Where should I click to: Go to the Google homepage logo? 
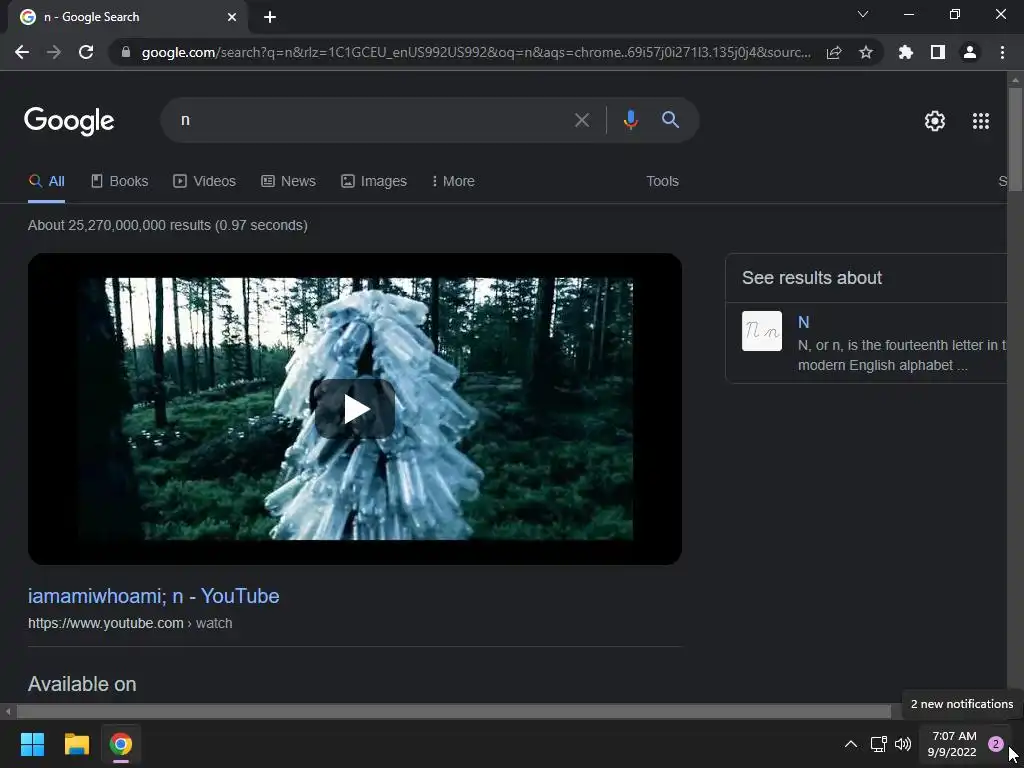[69, 121]
